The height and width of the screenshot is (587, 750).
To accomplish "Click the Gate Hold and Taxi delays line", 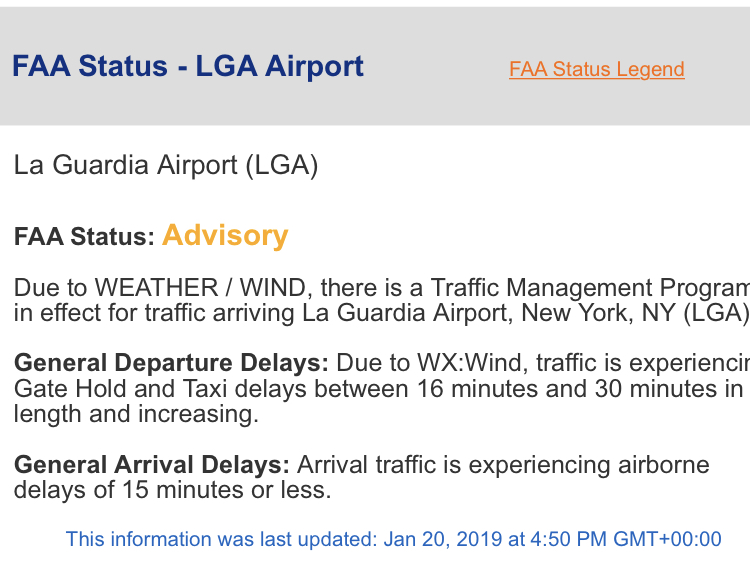I will click(x=378, y=388).
